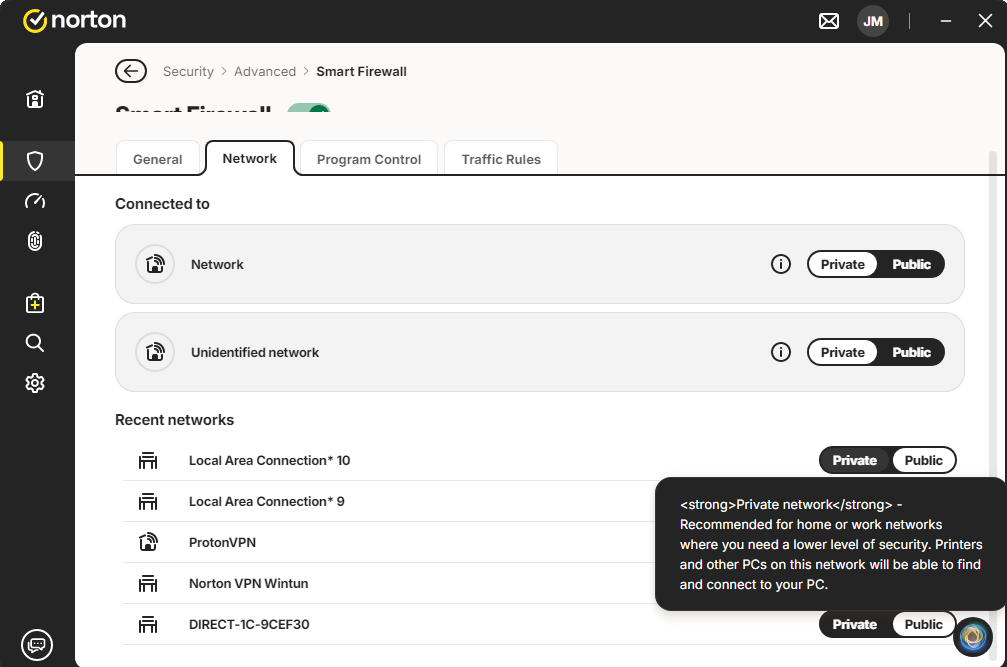The height and width of the screenshot is (667, 1007).
Task: Set the Network connection to Private
Action: tap(842, 264)
